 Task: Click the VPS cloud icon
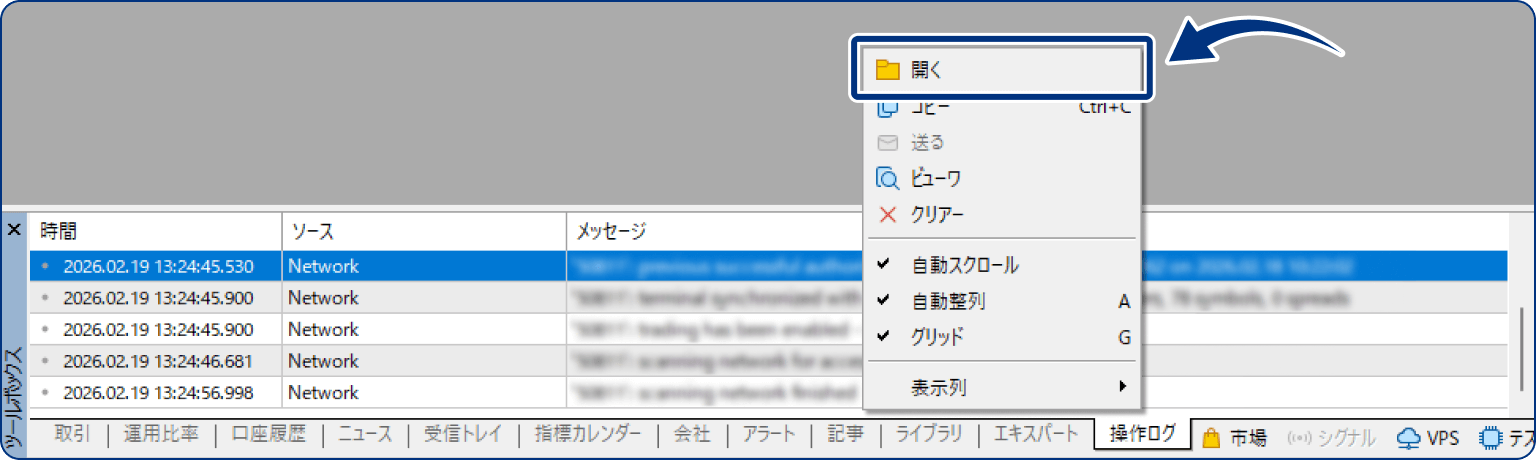[1408, 437]
